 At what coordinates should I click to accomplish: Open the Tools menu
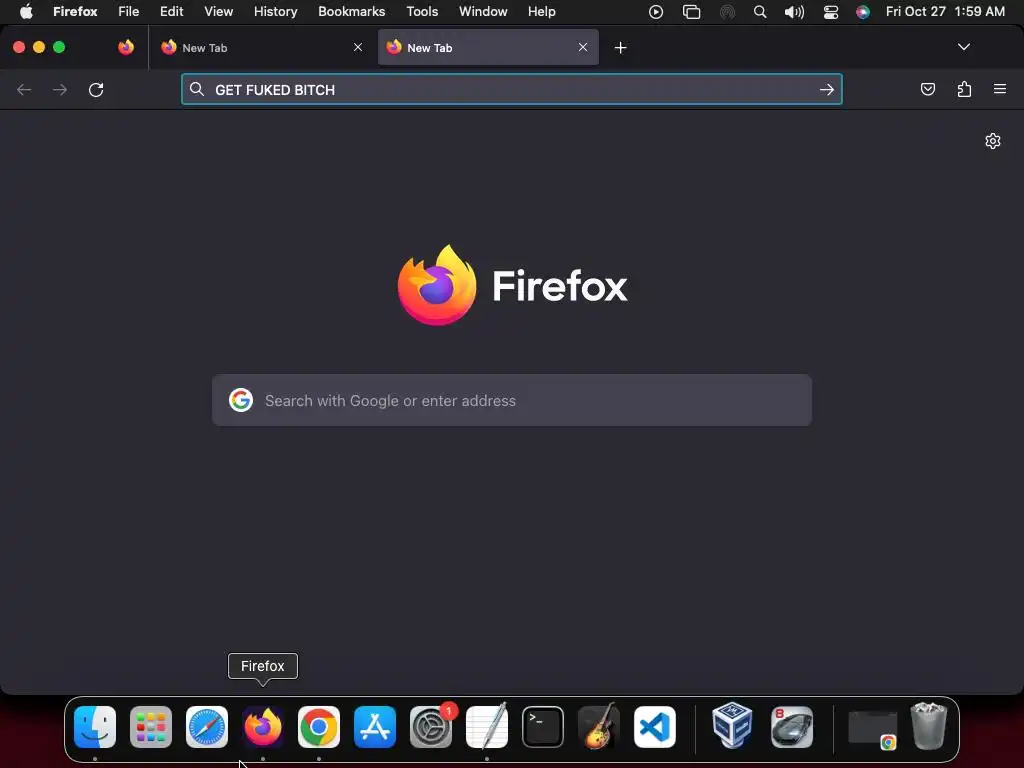[x=422, y=12]
